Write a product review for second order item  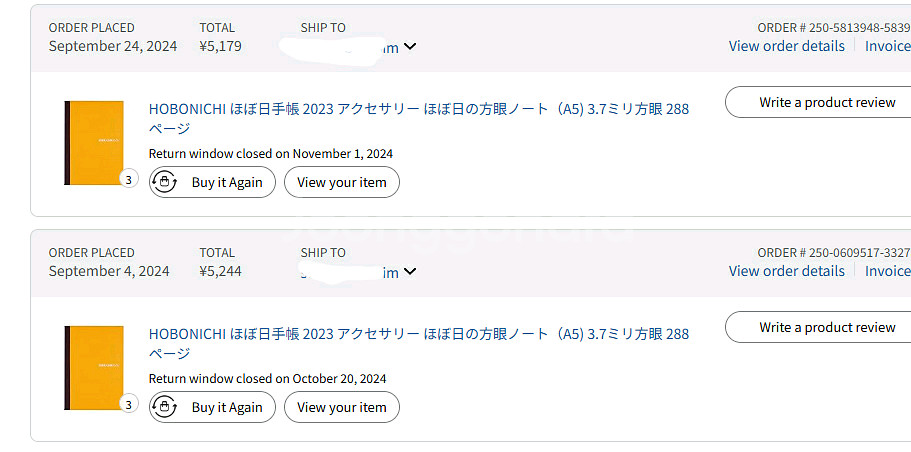coord(818,327)
